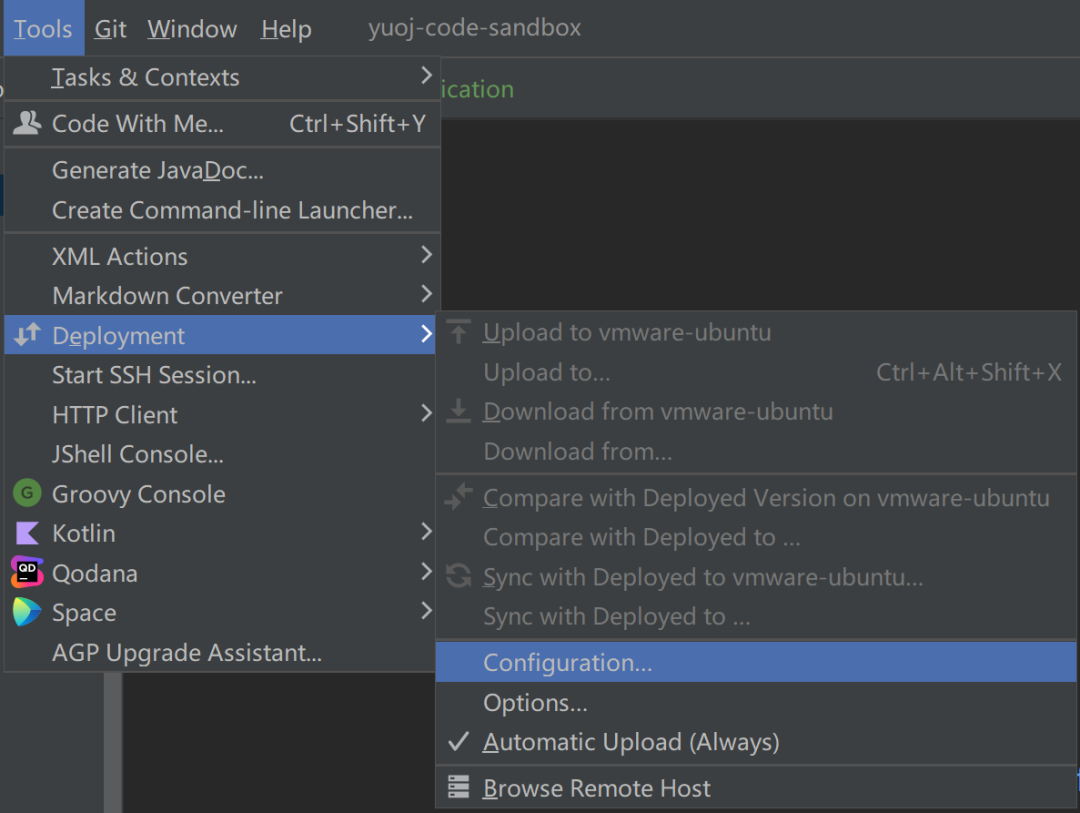Select Generate JavaDoc... entry
1080x813 pixels.
[x=158, y=171]
